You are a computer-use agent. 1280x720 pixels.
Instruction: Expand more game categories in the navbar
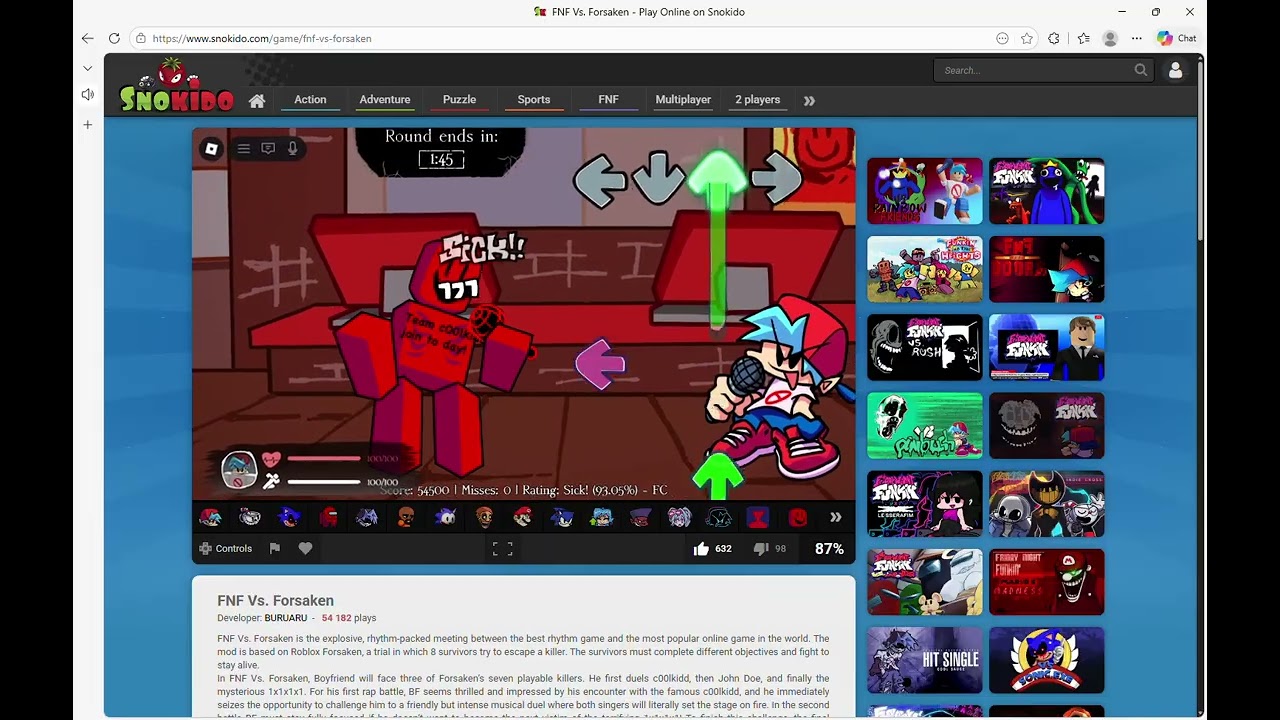(x=809, y=100)
